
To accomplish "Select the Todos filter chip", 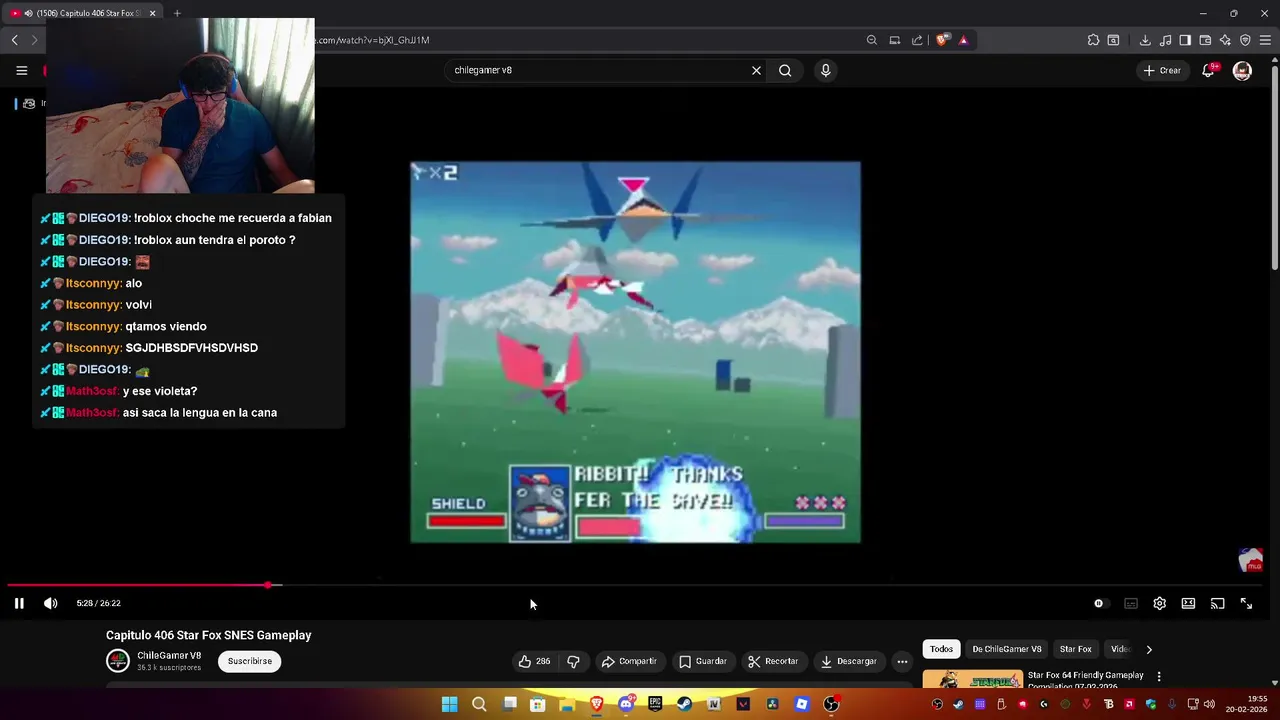I will pos(941,649).
